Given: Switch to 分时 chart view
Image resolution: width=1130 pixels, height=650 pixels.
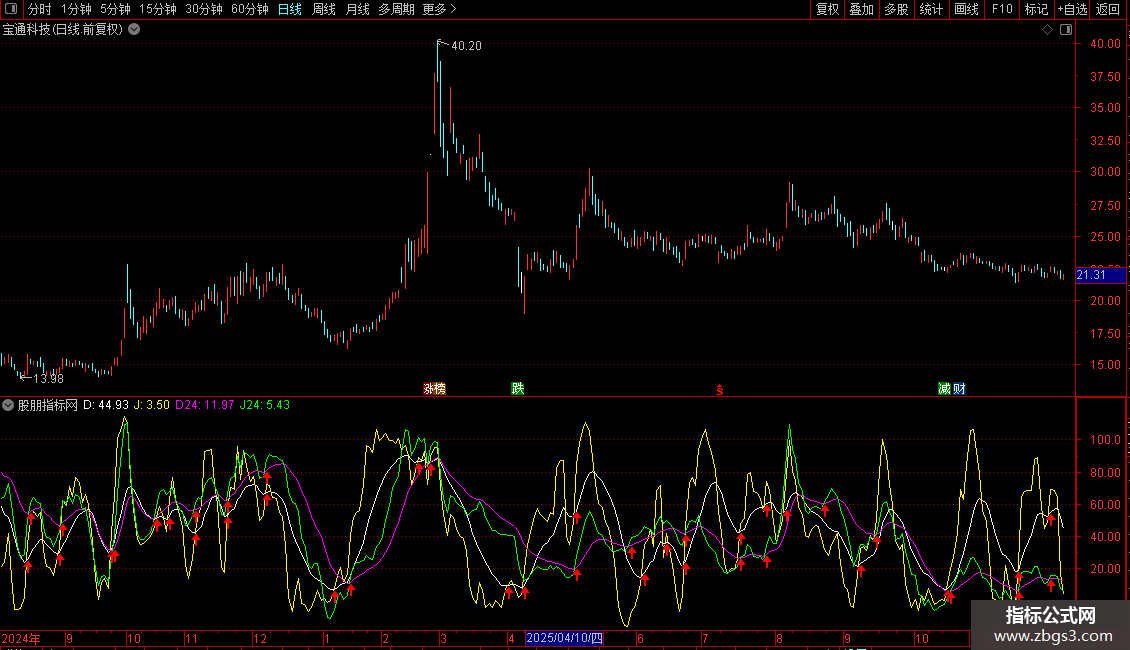Looking at the screenshot, I should coord(40,9).
